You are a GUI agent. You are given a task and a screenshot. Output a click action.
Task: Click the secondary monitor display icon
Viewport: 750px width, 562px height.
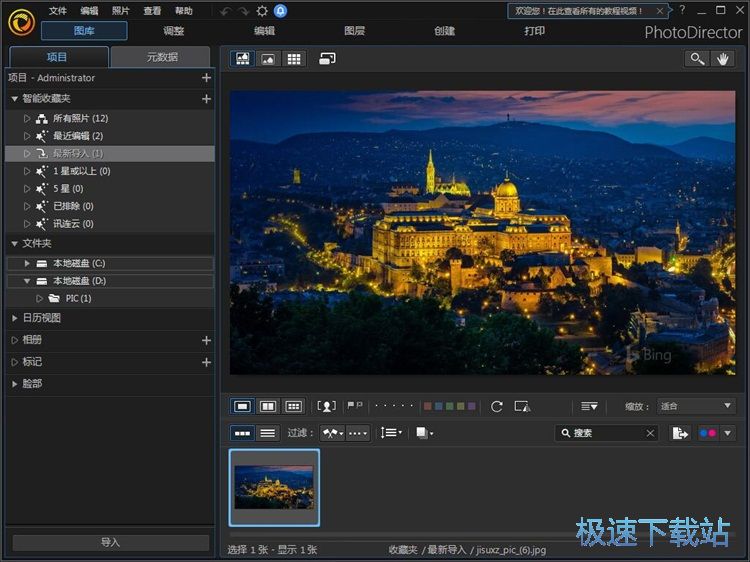[x=327, y=59]
